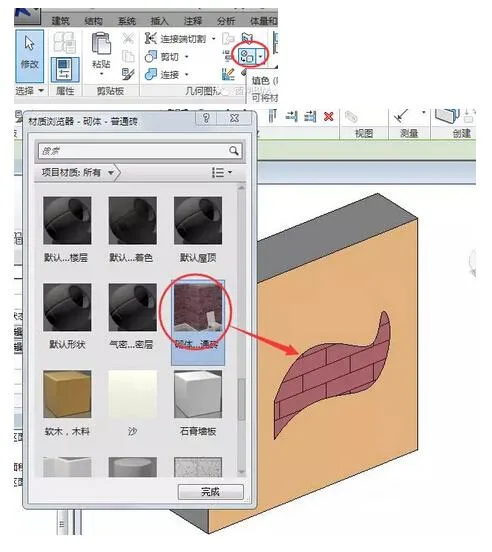Open the 注释 ribbon tab

click(193, 21)
